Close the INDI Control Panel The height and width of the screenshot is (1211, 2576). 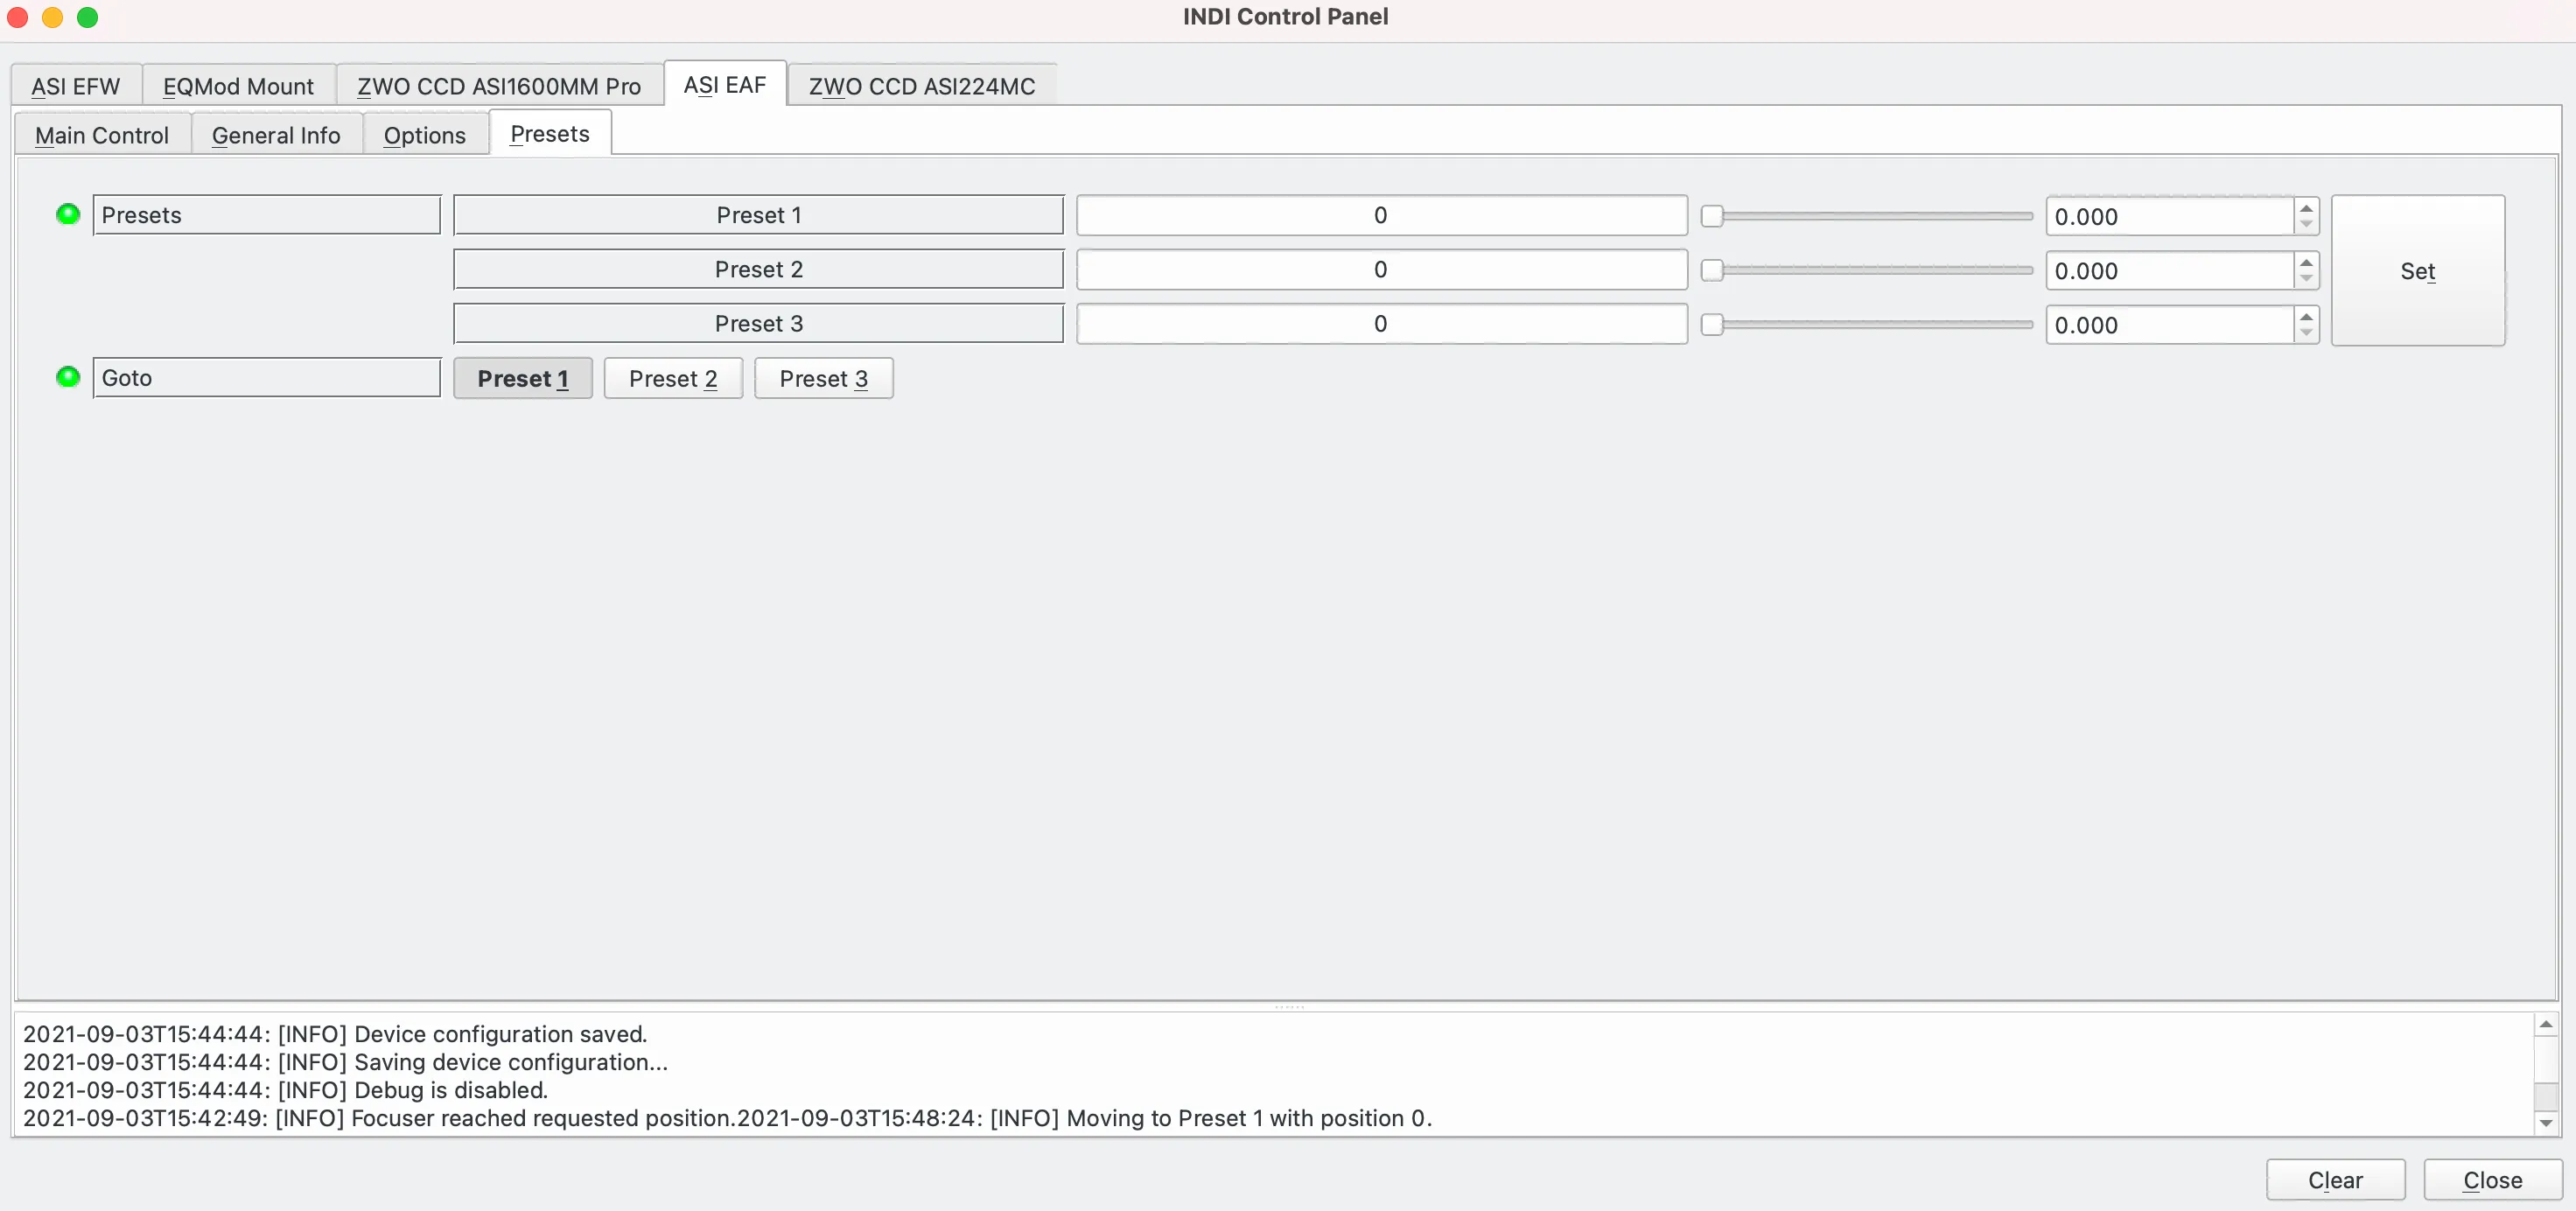[x=2493, y=1180]
